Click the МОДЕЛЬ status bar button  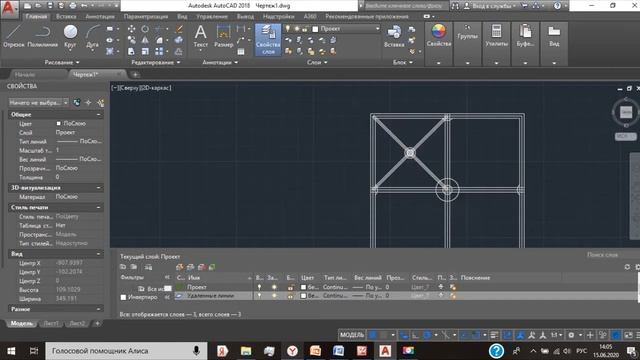tap(352, 335)
